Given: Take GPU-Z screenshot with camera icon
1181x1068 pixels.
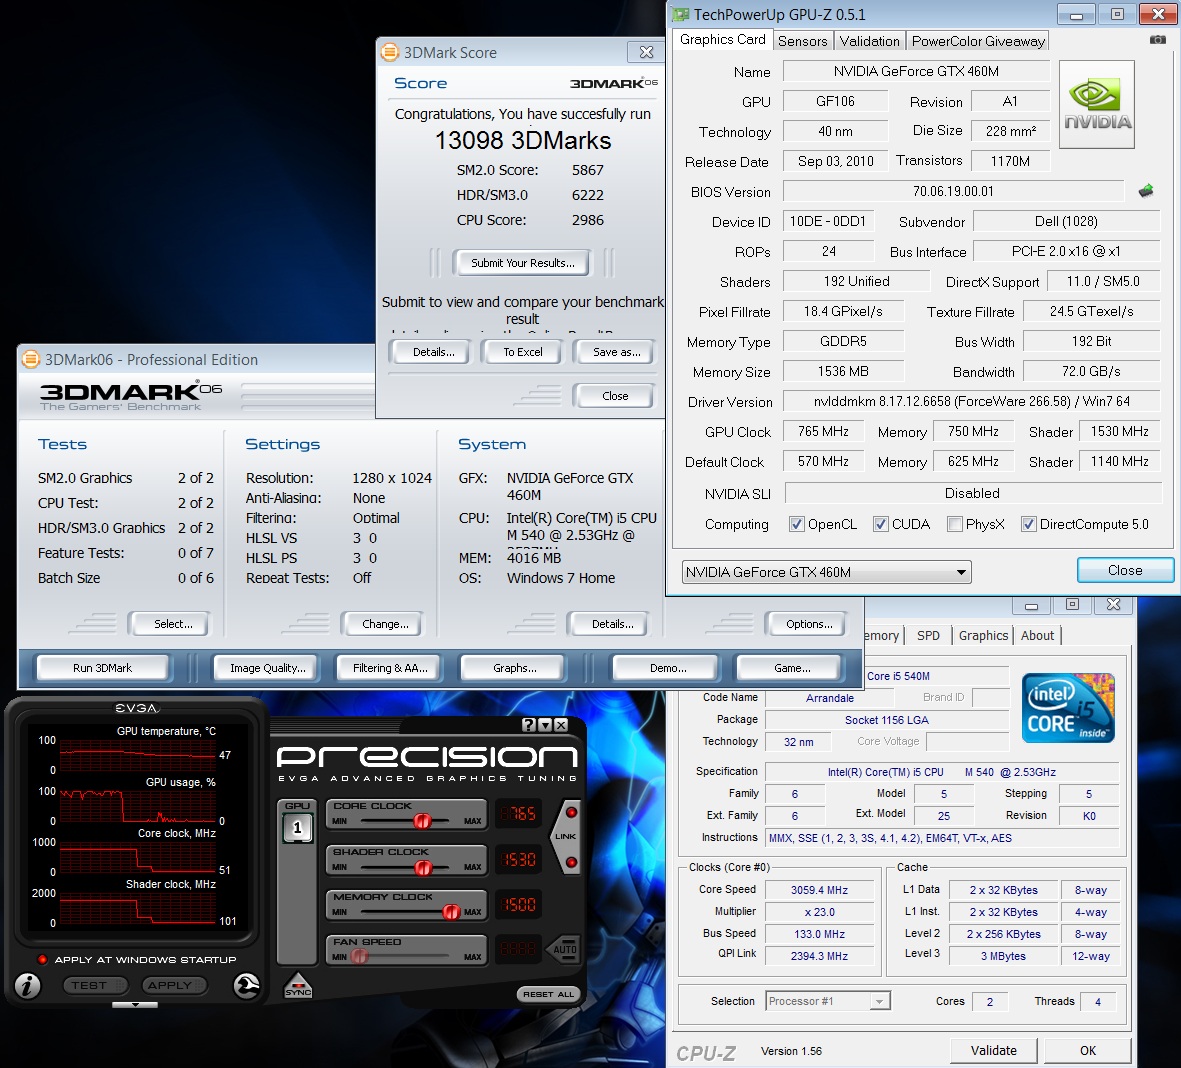Looking at the screenshot, I should tap(1158, 39).
